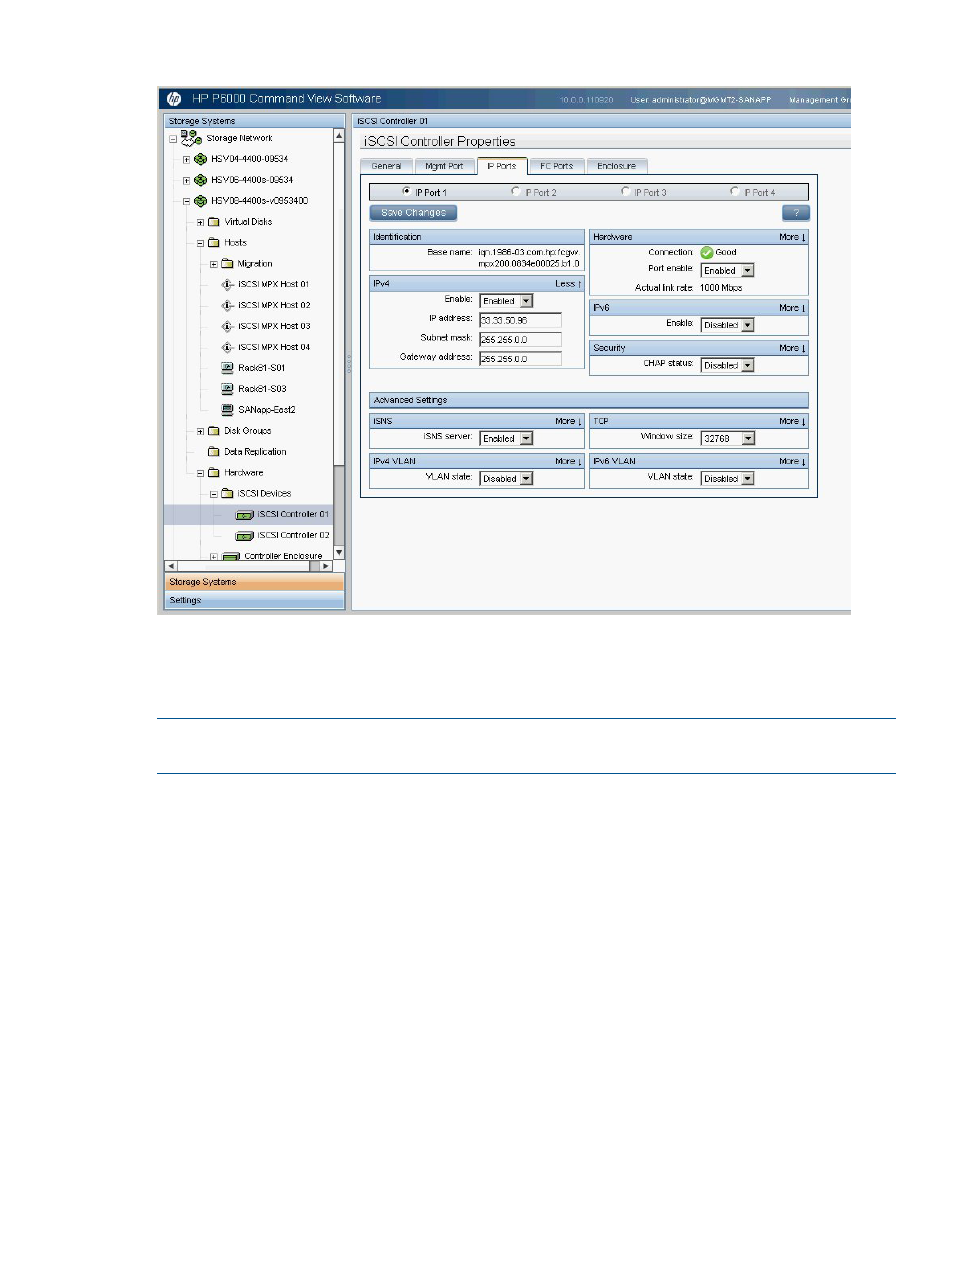This screenshot has height=1270, width=954.
Task: Click the Hardware folder icon
Action: pos(213,473)
